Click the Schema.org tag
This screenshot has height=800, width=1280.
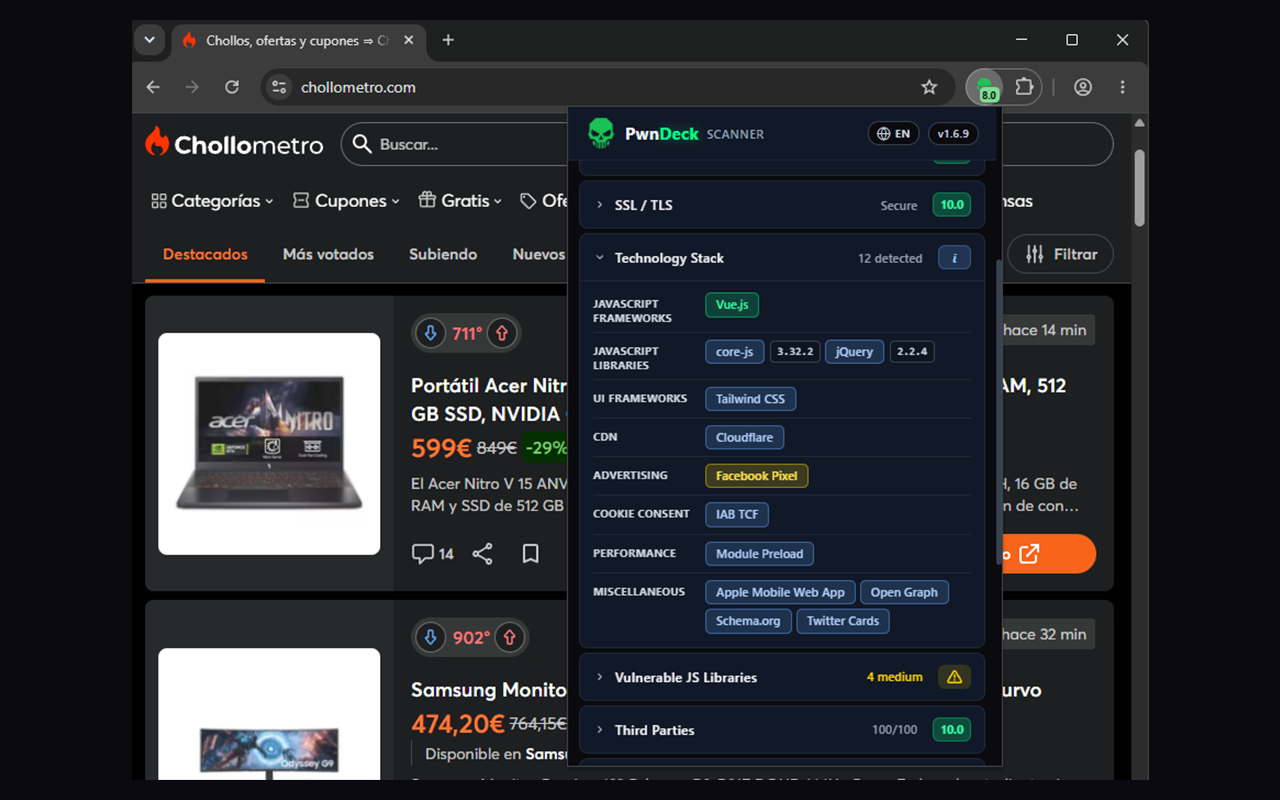(748, 621)
